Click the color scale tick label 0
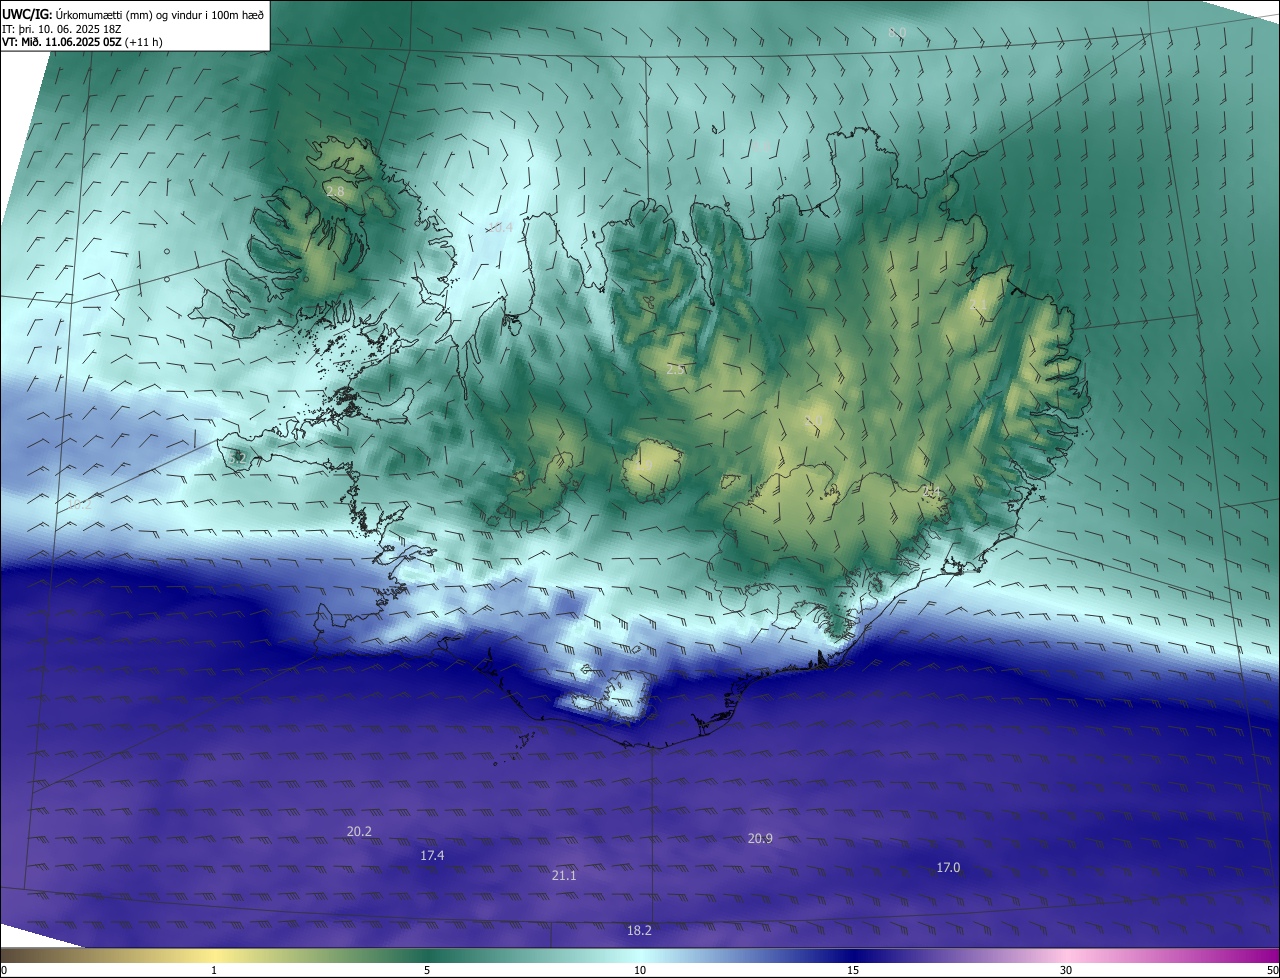 (x=4, y=970)
